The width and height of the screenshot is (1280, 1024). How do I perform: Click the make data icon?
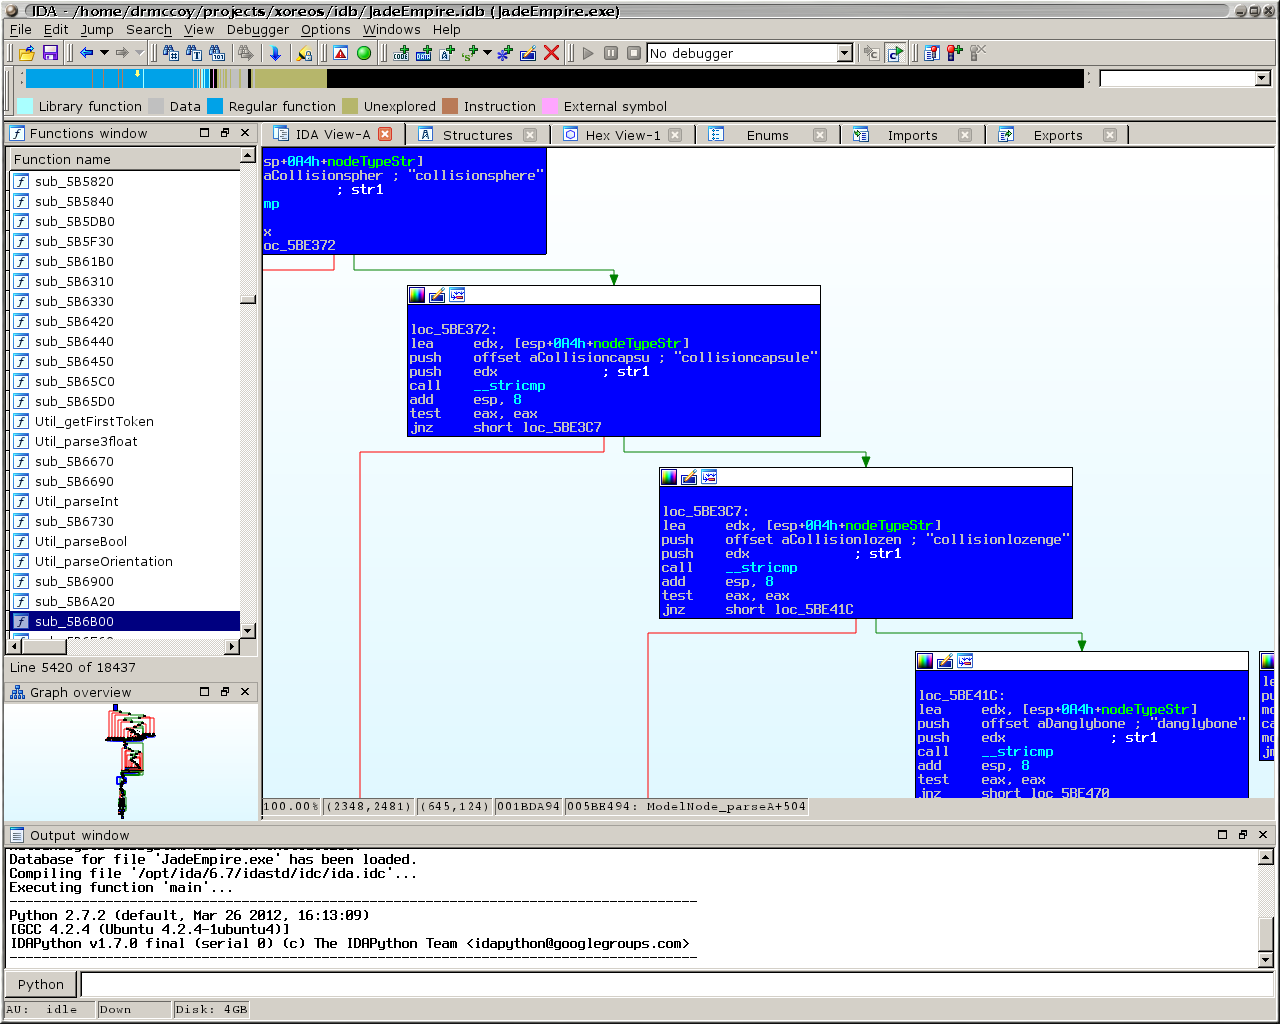click(x=424, y=53)
